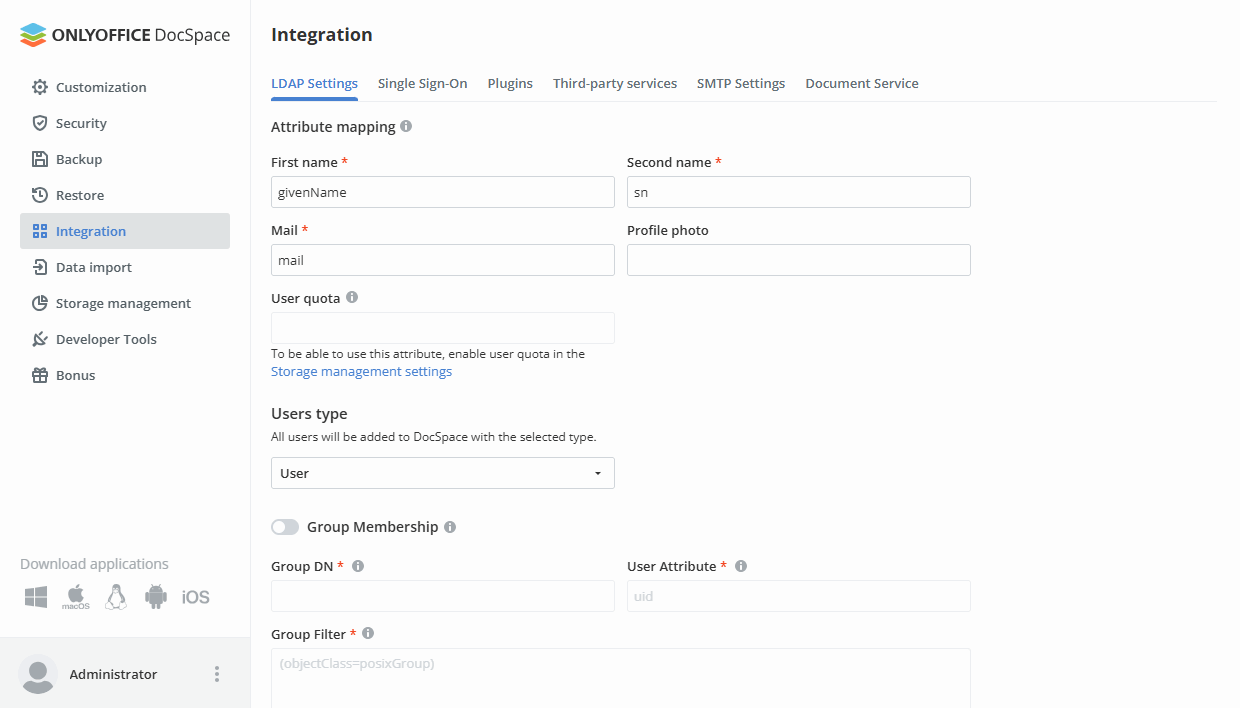Click inside the Second name input field
The height and width of the screenshot is (708, 1240).
[x=798, y=192]
